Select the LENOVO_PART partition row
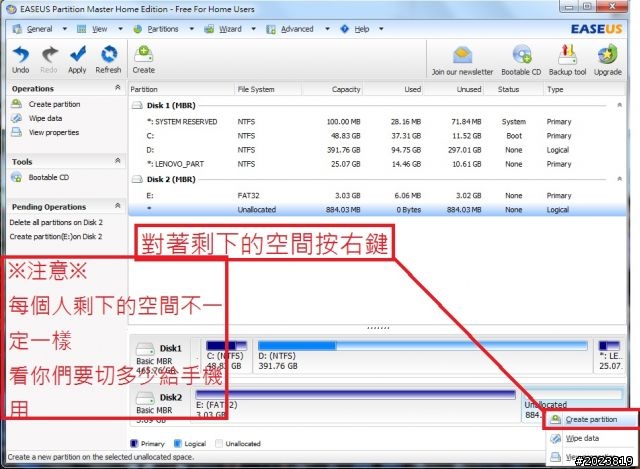Viewport: 640px width, 469px height. click(x=377, y=164)
